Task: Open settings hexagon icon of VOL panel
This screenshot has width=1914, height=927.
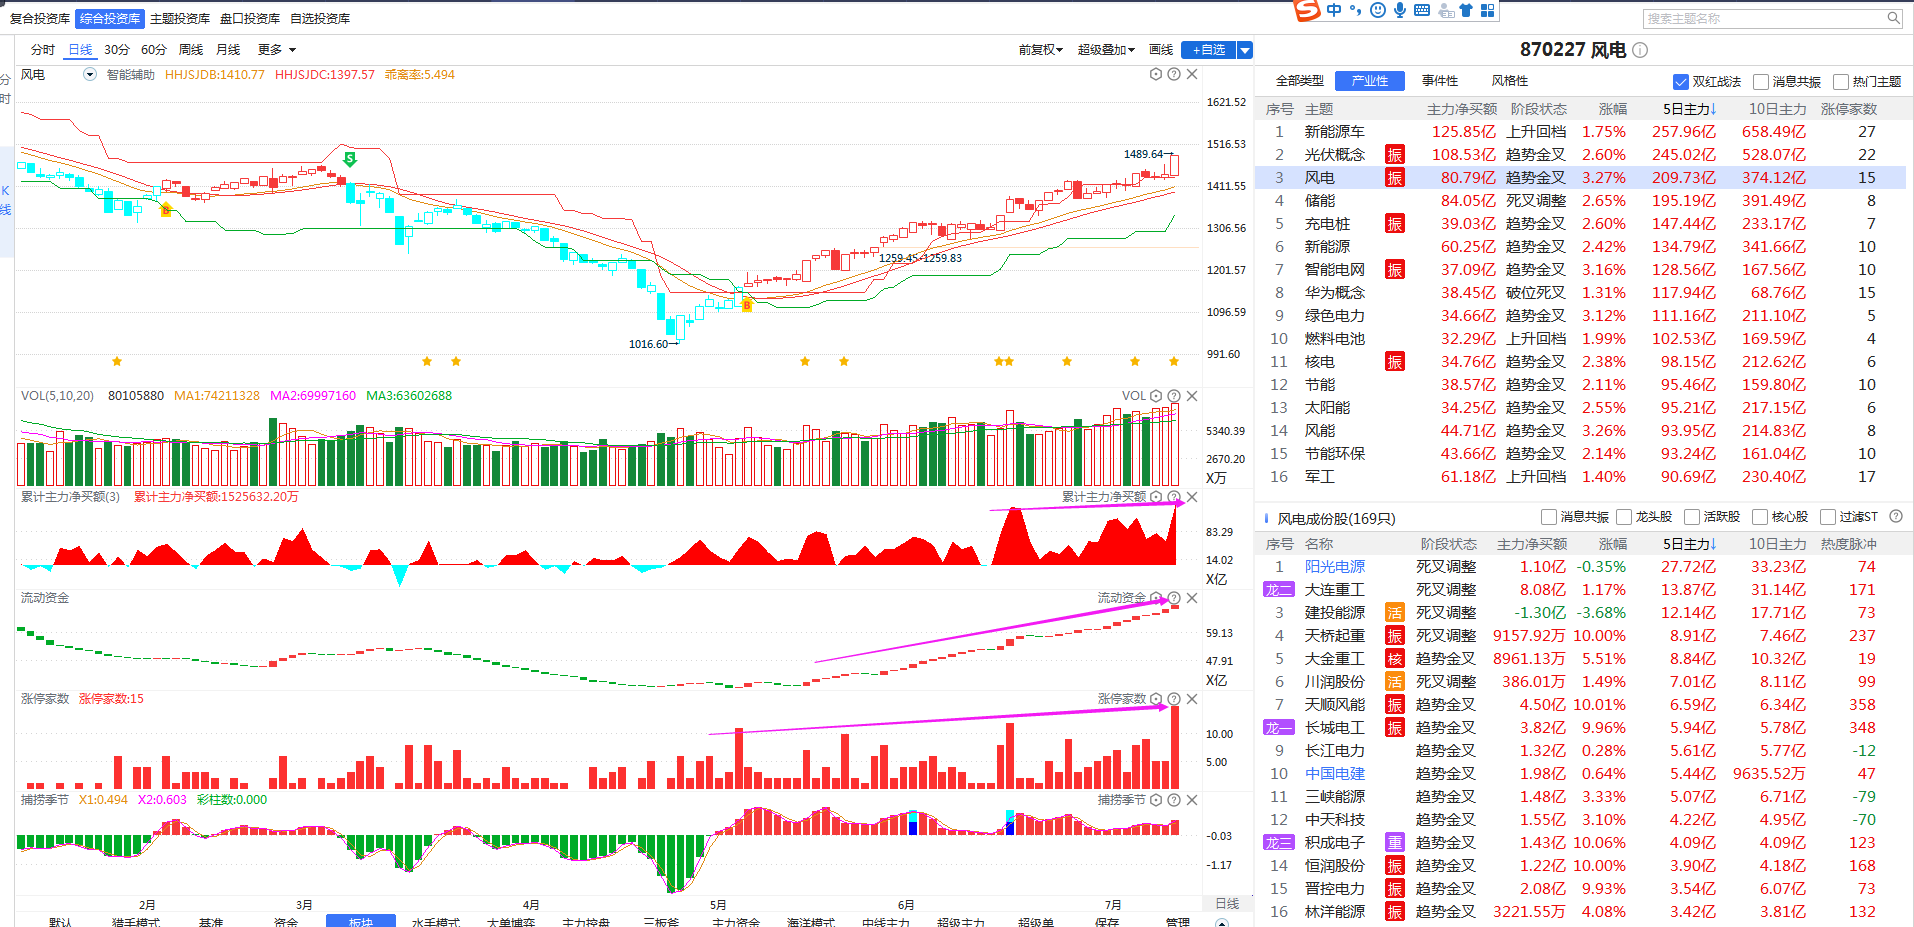Action: (x=1156, y=396)
